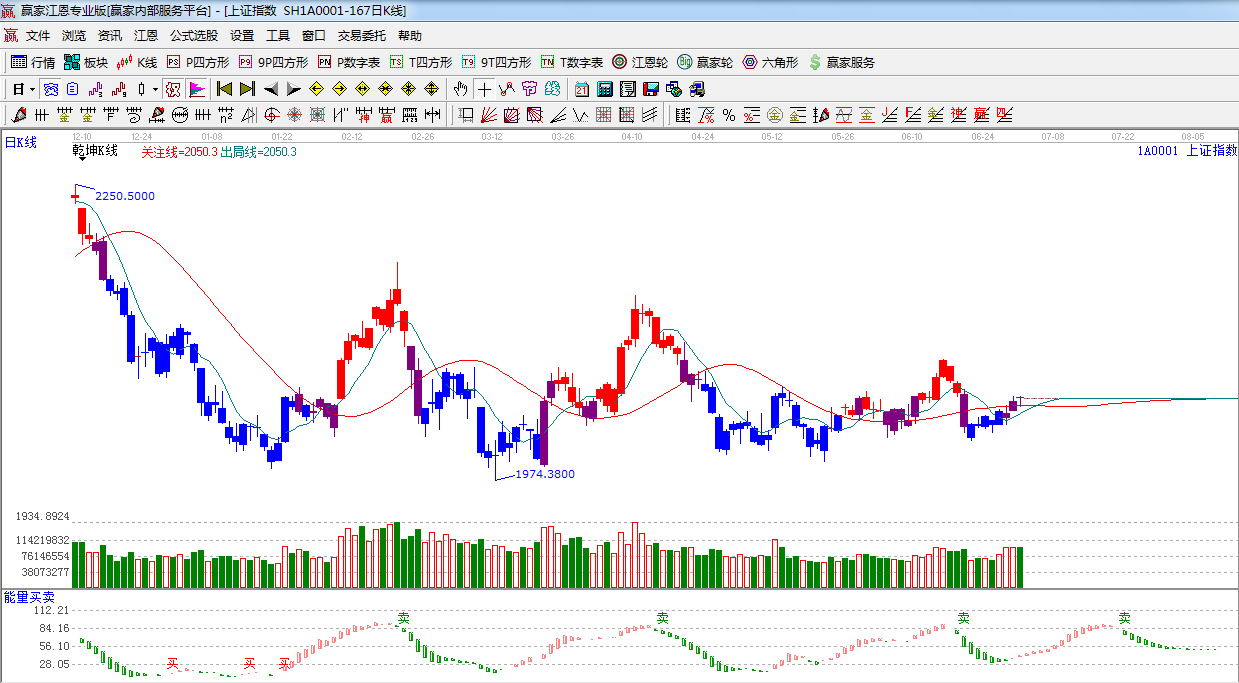Open the 行情 market quotes view

point(32,62)
